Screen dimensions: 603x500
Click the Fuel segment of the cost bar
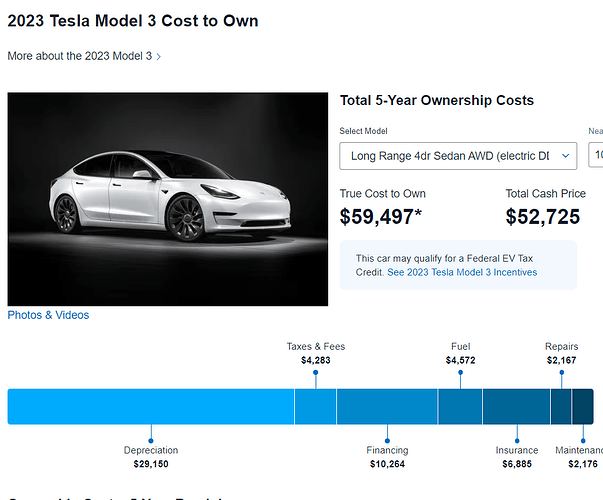[x=460, y=406]
